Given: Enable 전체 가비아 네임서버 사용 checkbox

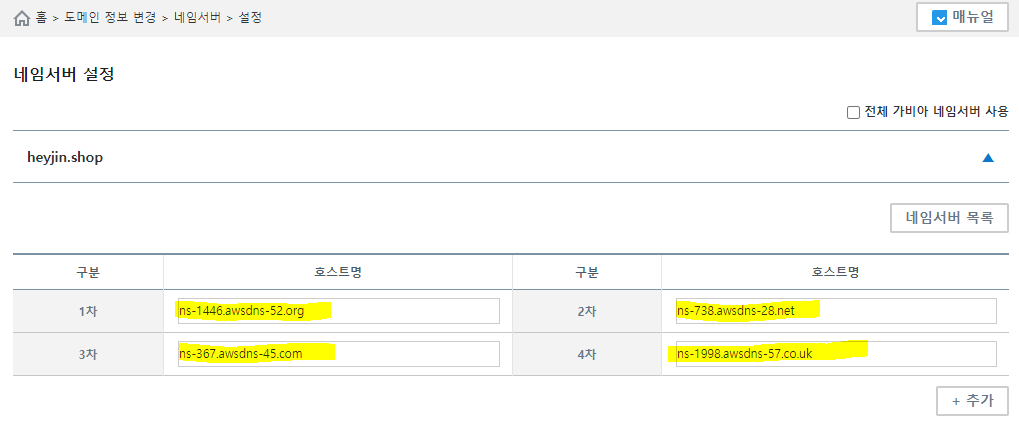Looking at the screenshot, I should (x=853, y=112).
